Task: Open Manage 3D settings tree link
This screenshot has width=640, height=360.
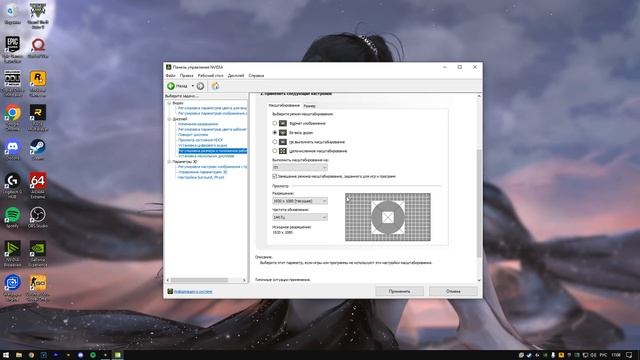Action: [202, 172]
